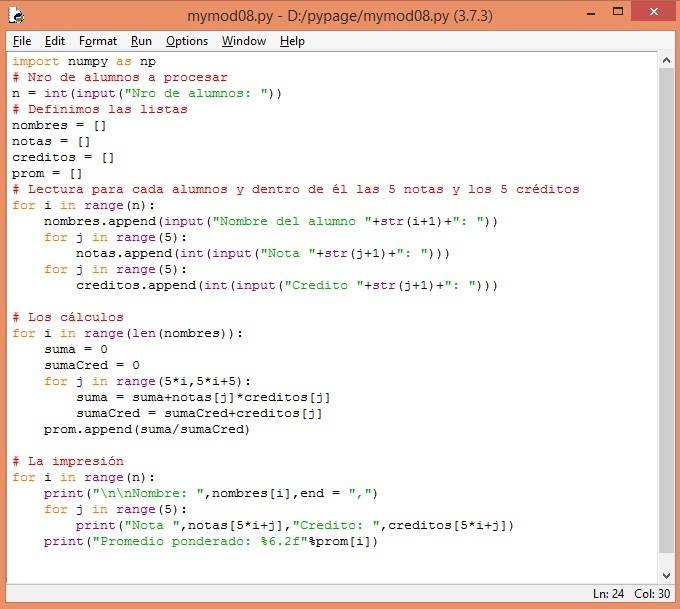The image size is (680, 609).
Task: Click the creditos.append input line
Action: pos(287,286)
